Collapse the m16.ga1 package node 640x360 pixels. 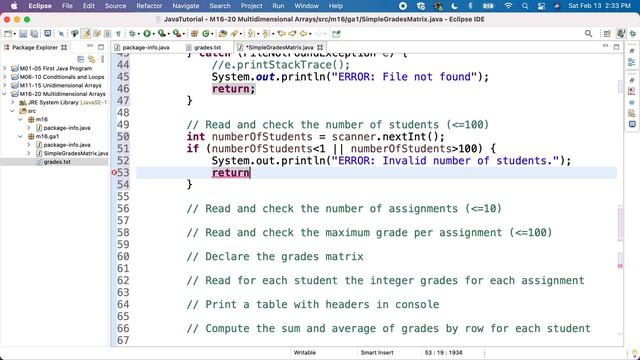[x=20, y=136]
